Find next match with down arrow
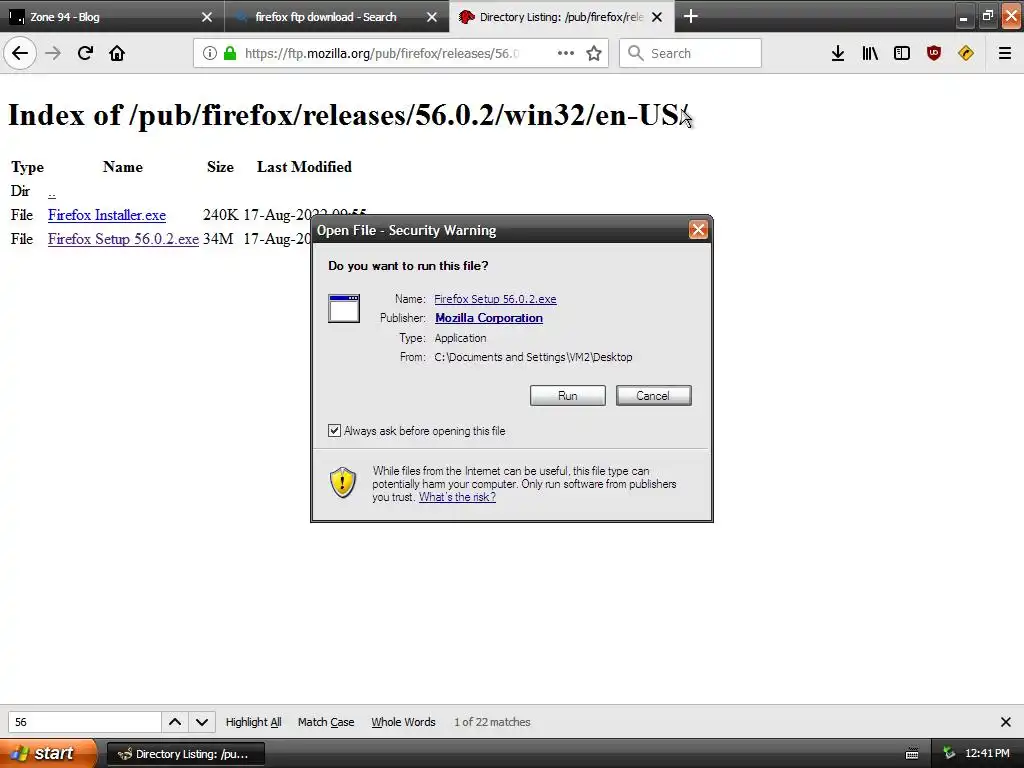This screenshot has height=768, width=1024. [202, 722]
